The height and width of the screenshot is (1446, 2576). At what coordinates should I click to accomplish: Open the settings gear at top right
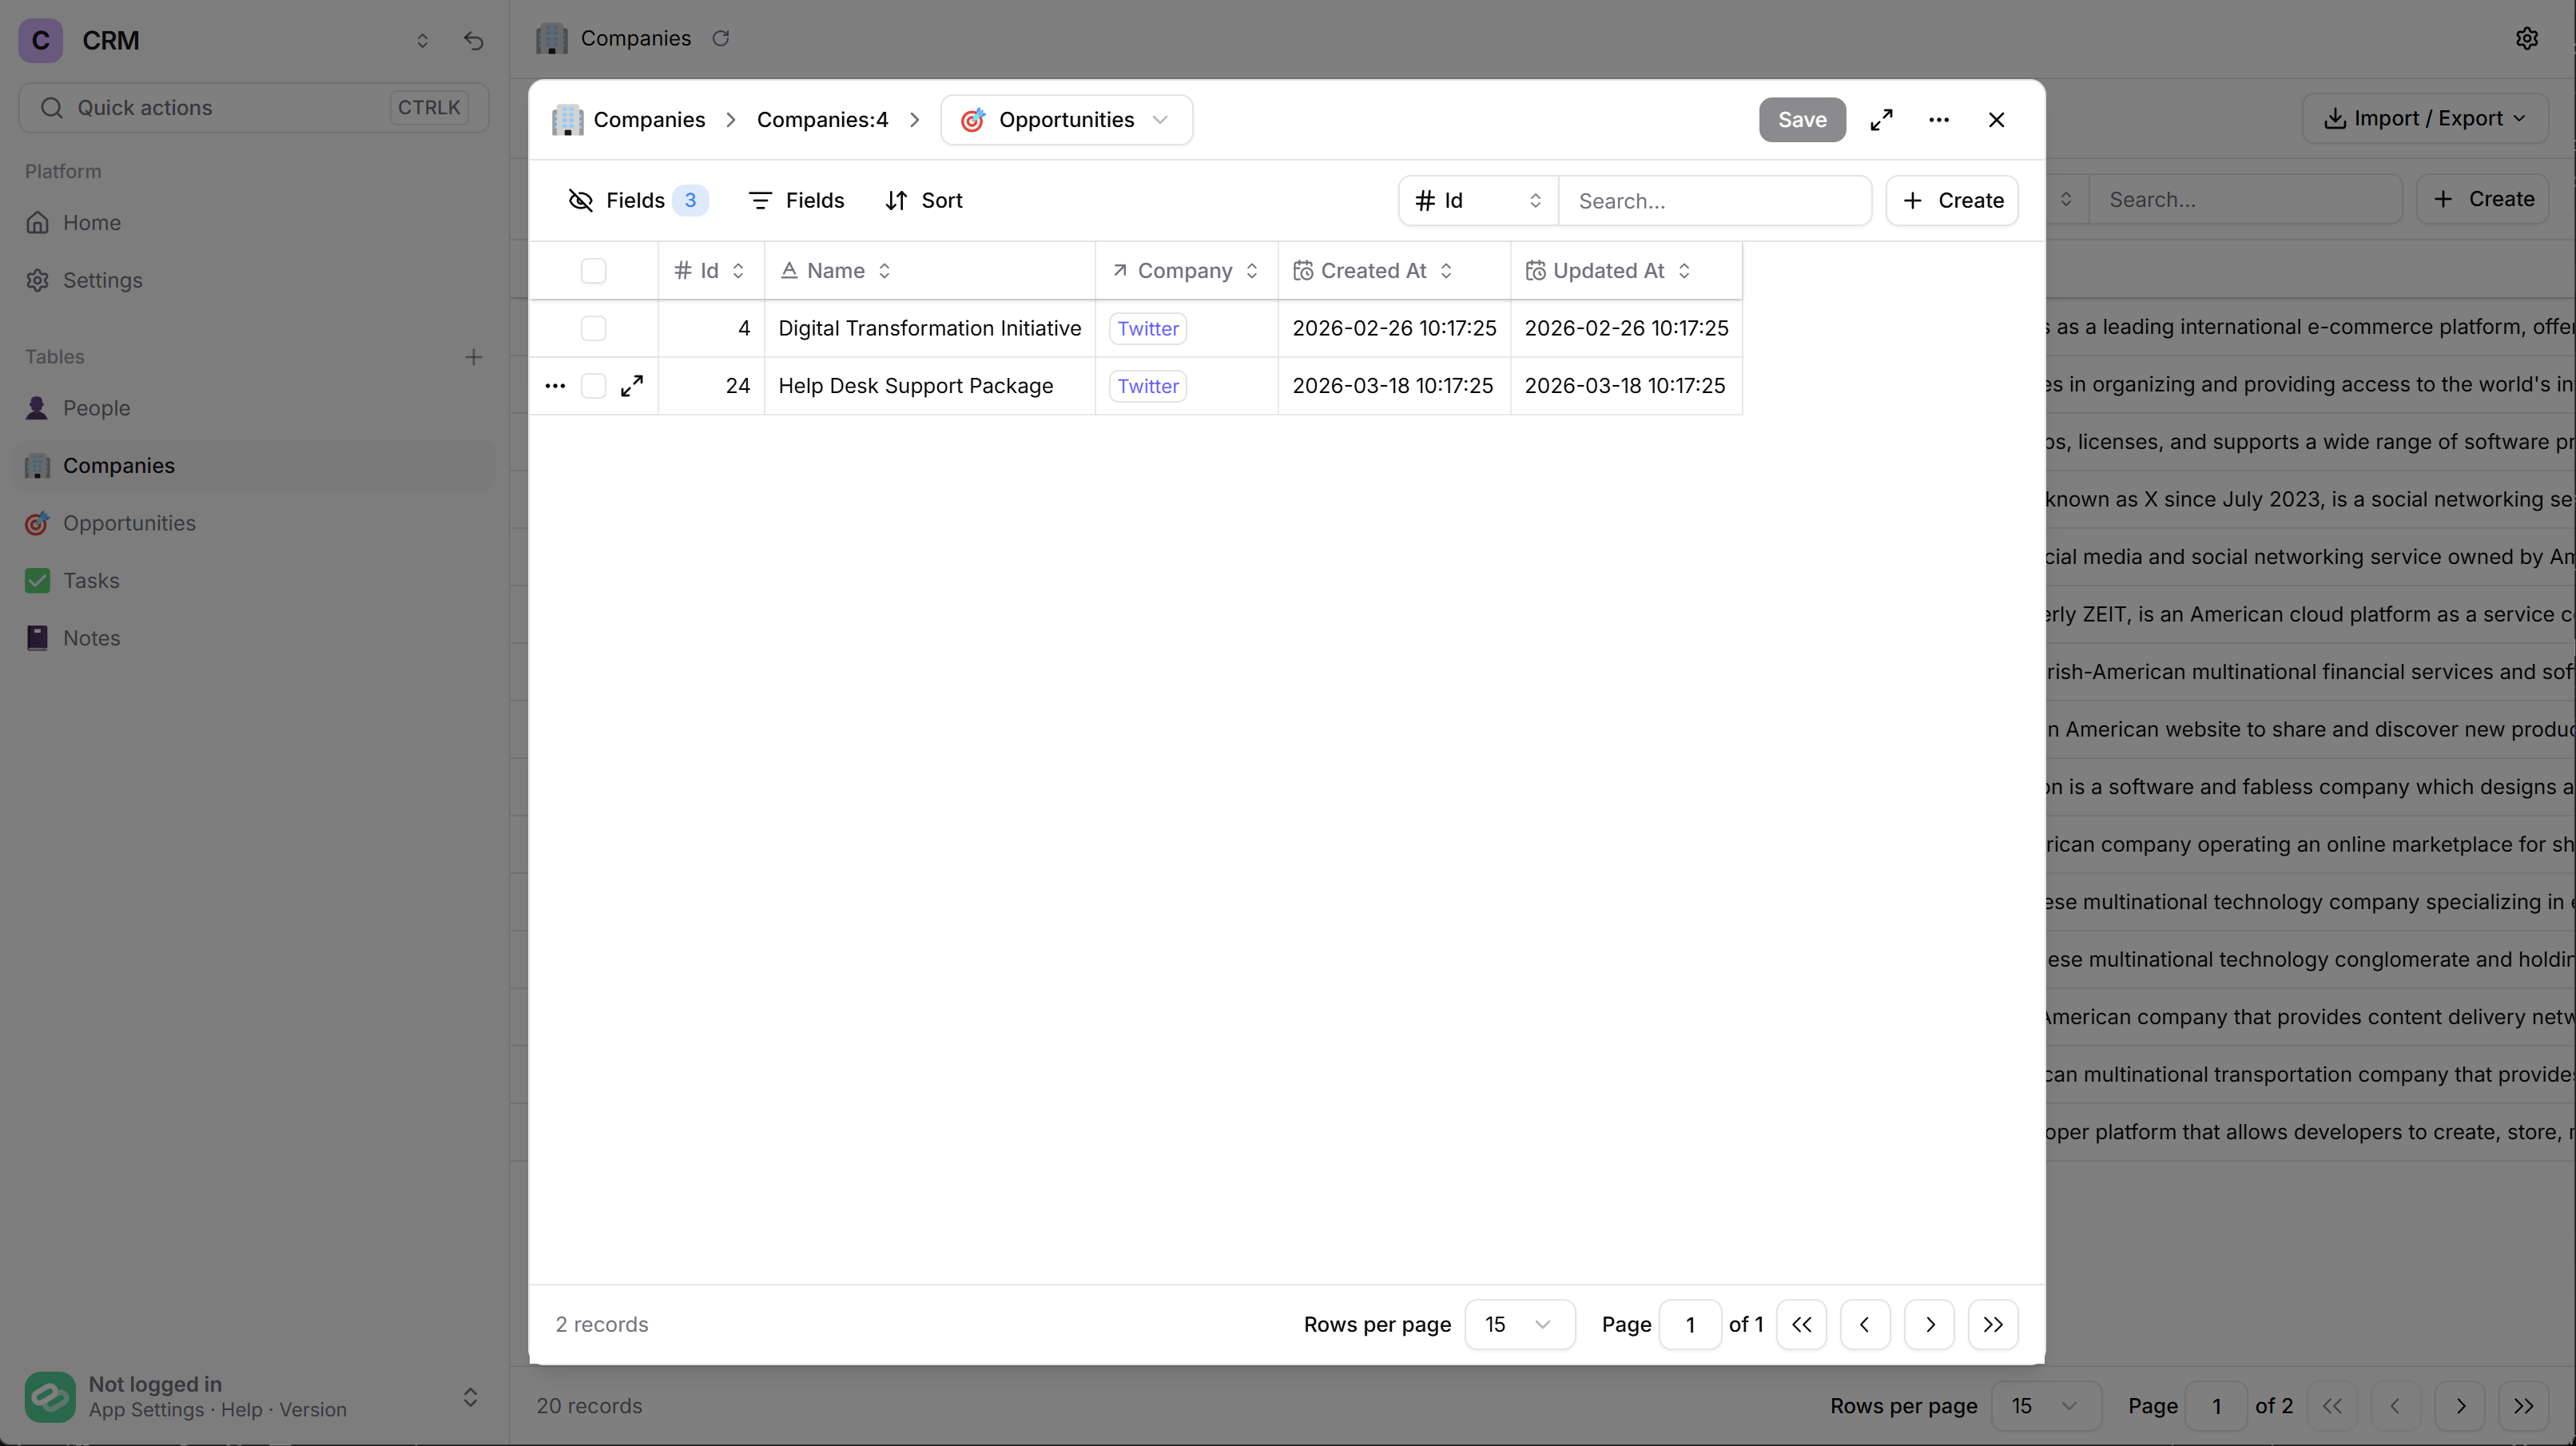pyautogui.click(x=2526, y=38)
